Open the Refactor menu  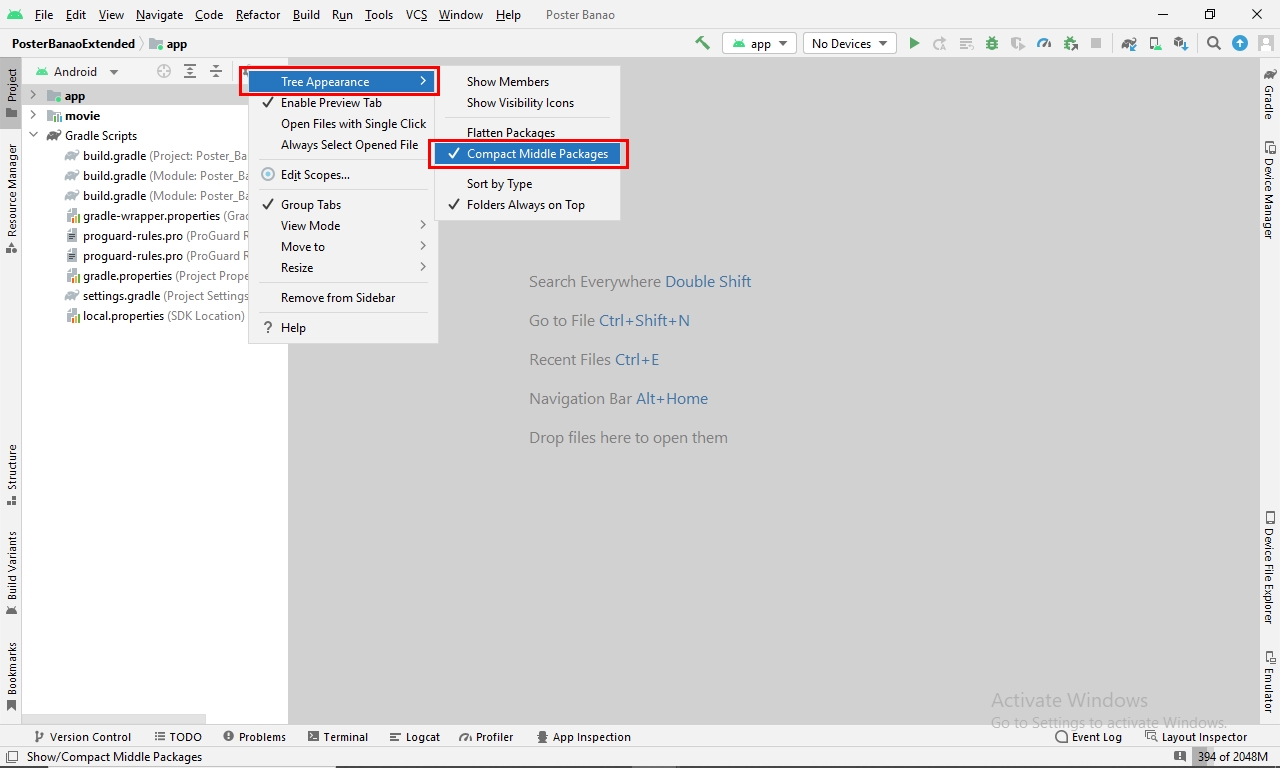click(x=258, y=15)
